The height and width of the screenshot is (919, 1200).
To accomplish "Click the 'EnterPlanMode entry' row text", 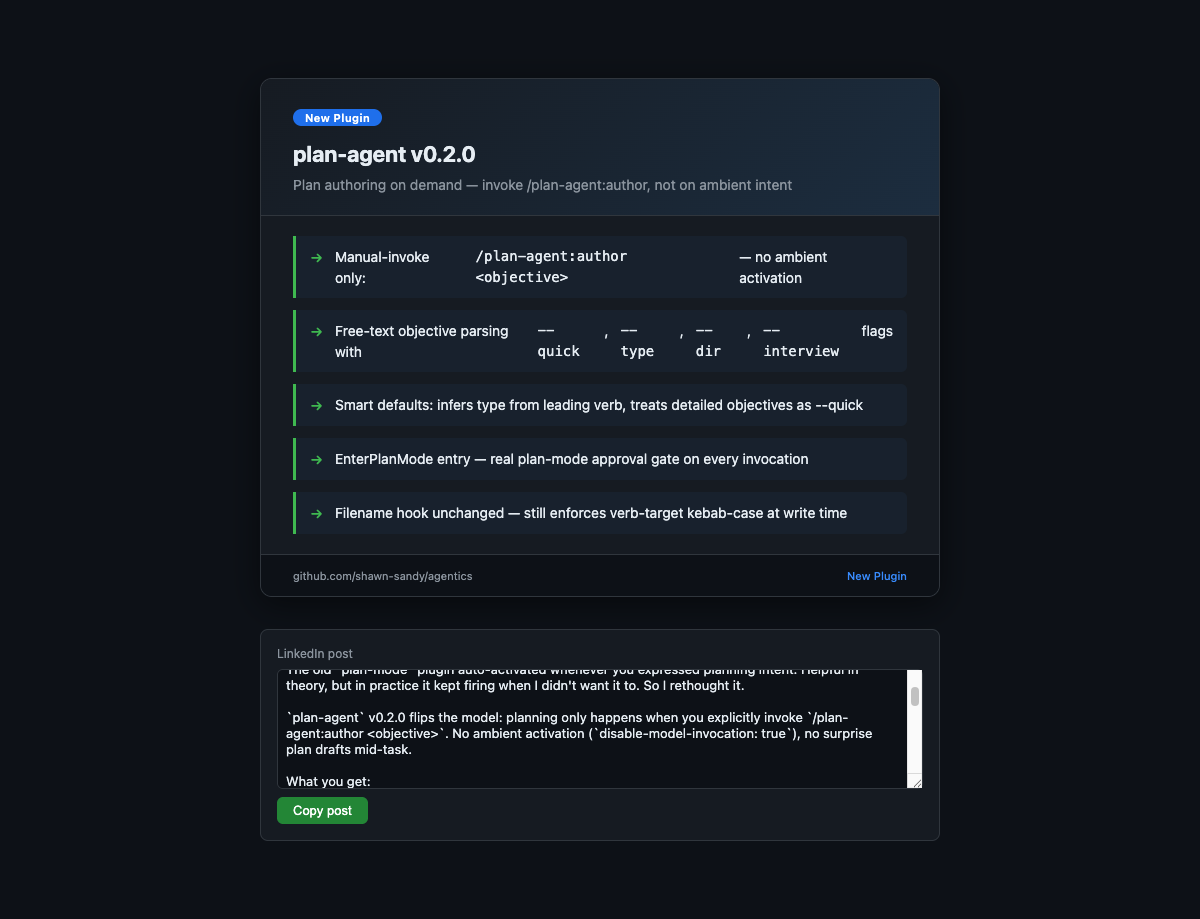I will (x=572, y=459).
